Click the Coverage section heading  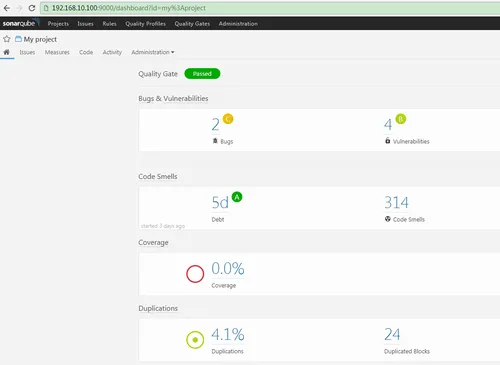(x=153, y=243)
